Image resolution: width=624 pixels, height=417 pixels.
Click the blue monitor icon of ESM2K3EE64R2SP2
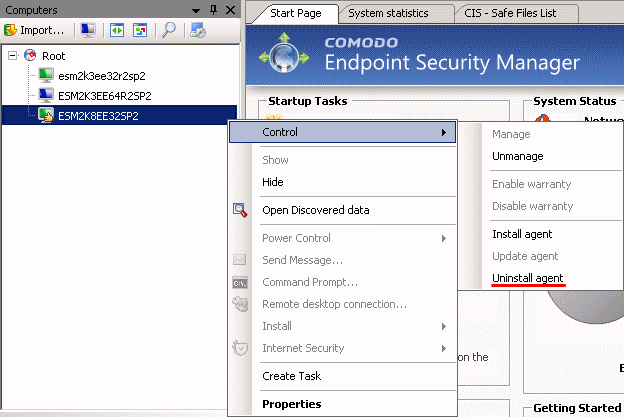coord(46,95)
